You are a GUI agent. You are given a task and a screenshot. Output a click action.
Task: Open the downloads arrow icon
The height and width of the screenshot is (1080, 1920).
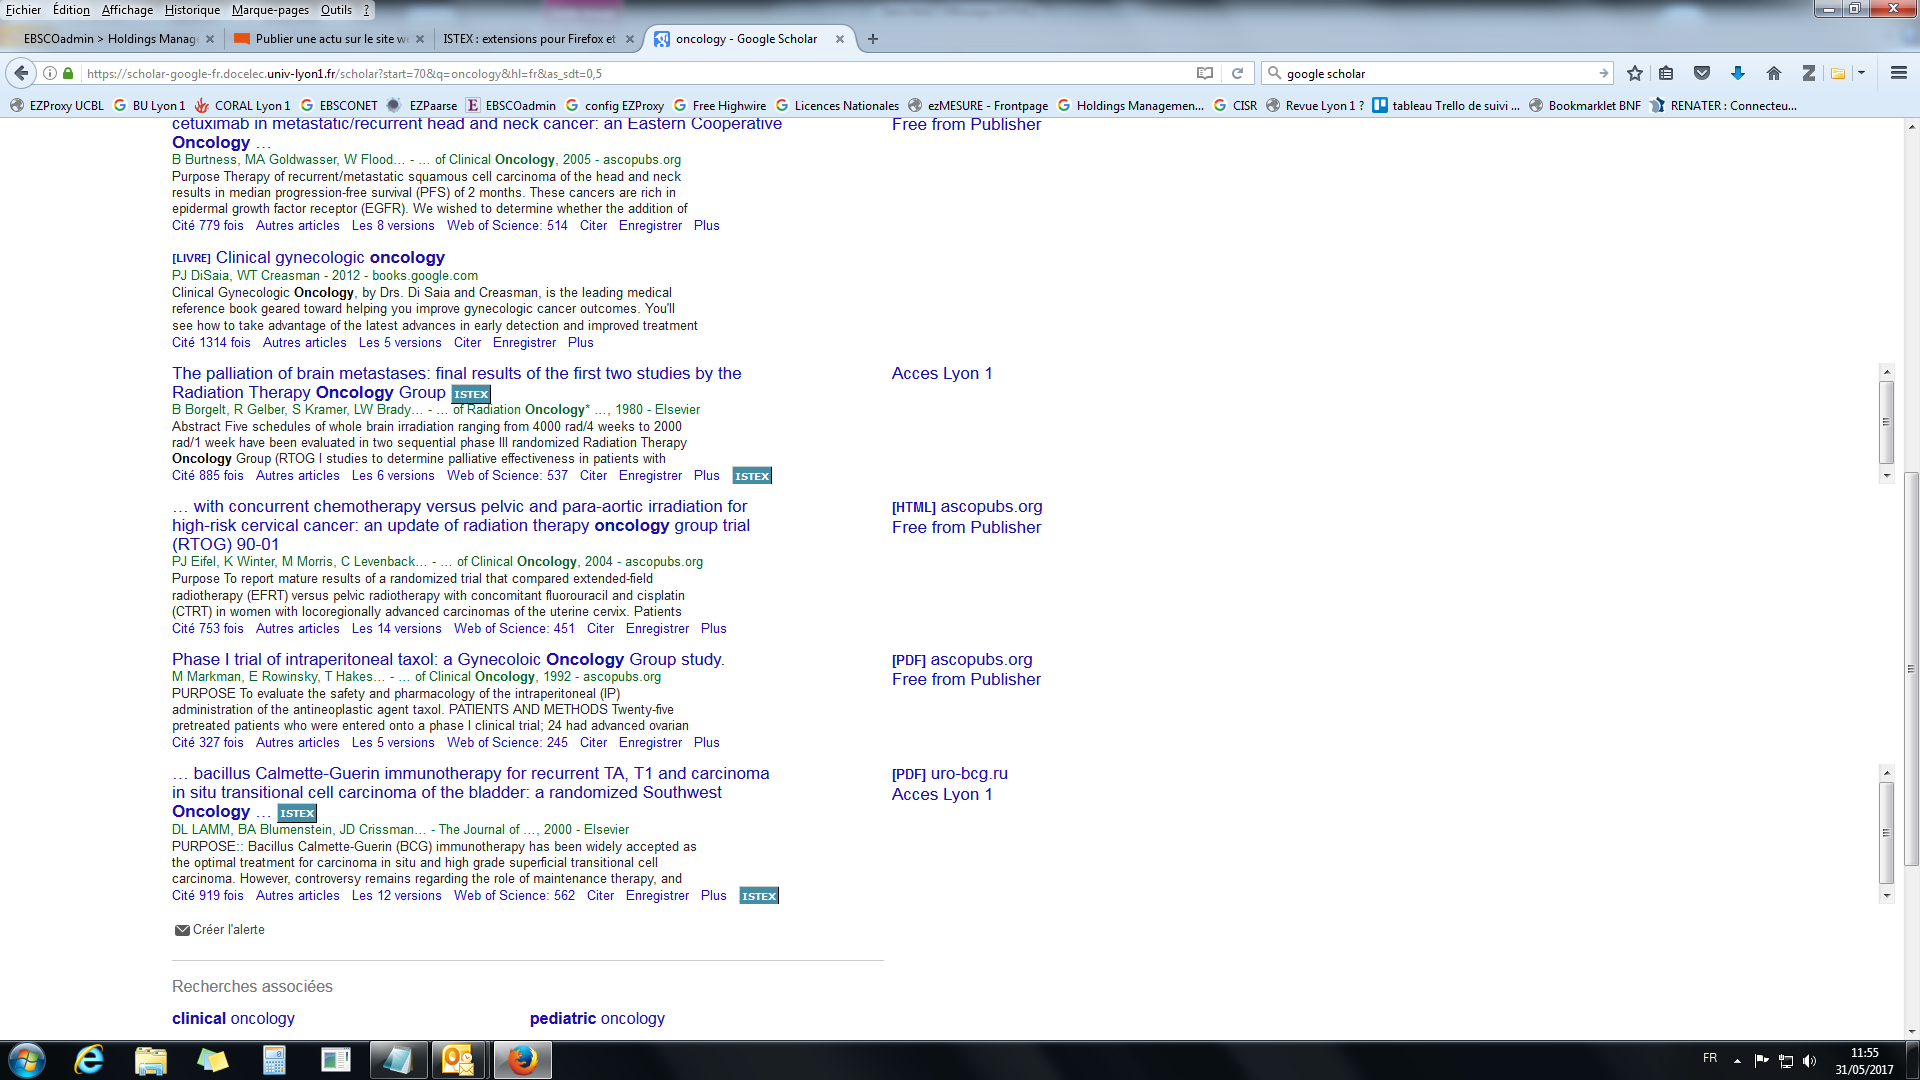pyautogui.click(x=1738, y=73)
